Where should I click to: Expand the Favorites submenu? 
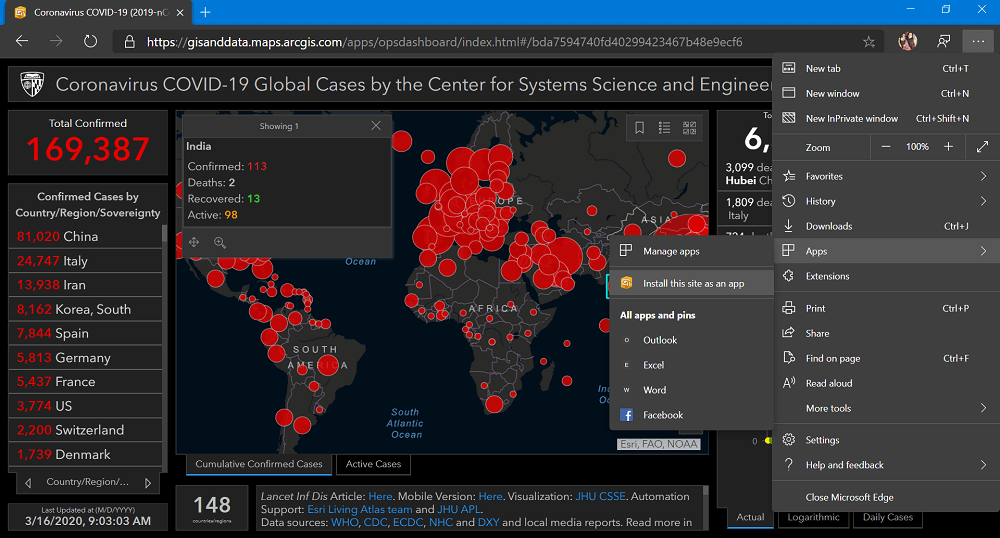click(x=886, y=176)
